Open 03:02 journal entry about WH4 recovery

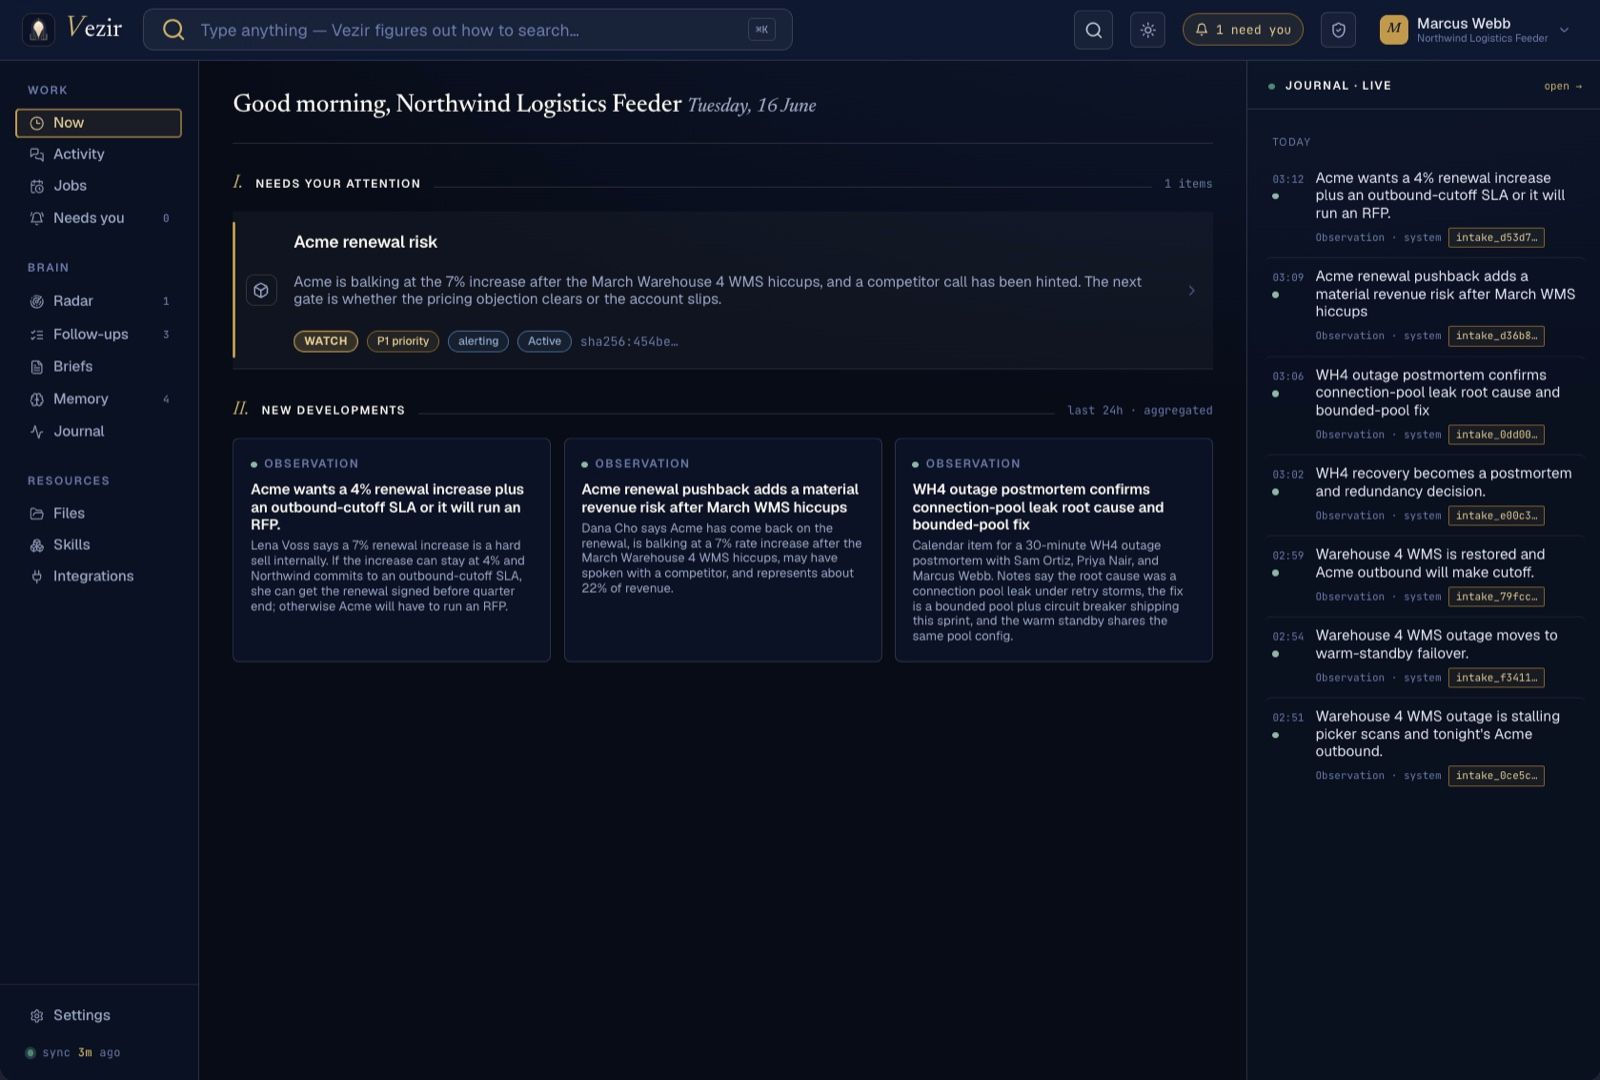coord(1425,494)
